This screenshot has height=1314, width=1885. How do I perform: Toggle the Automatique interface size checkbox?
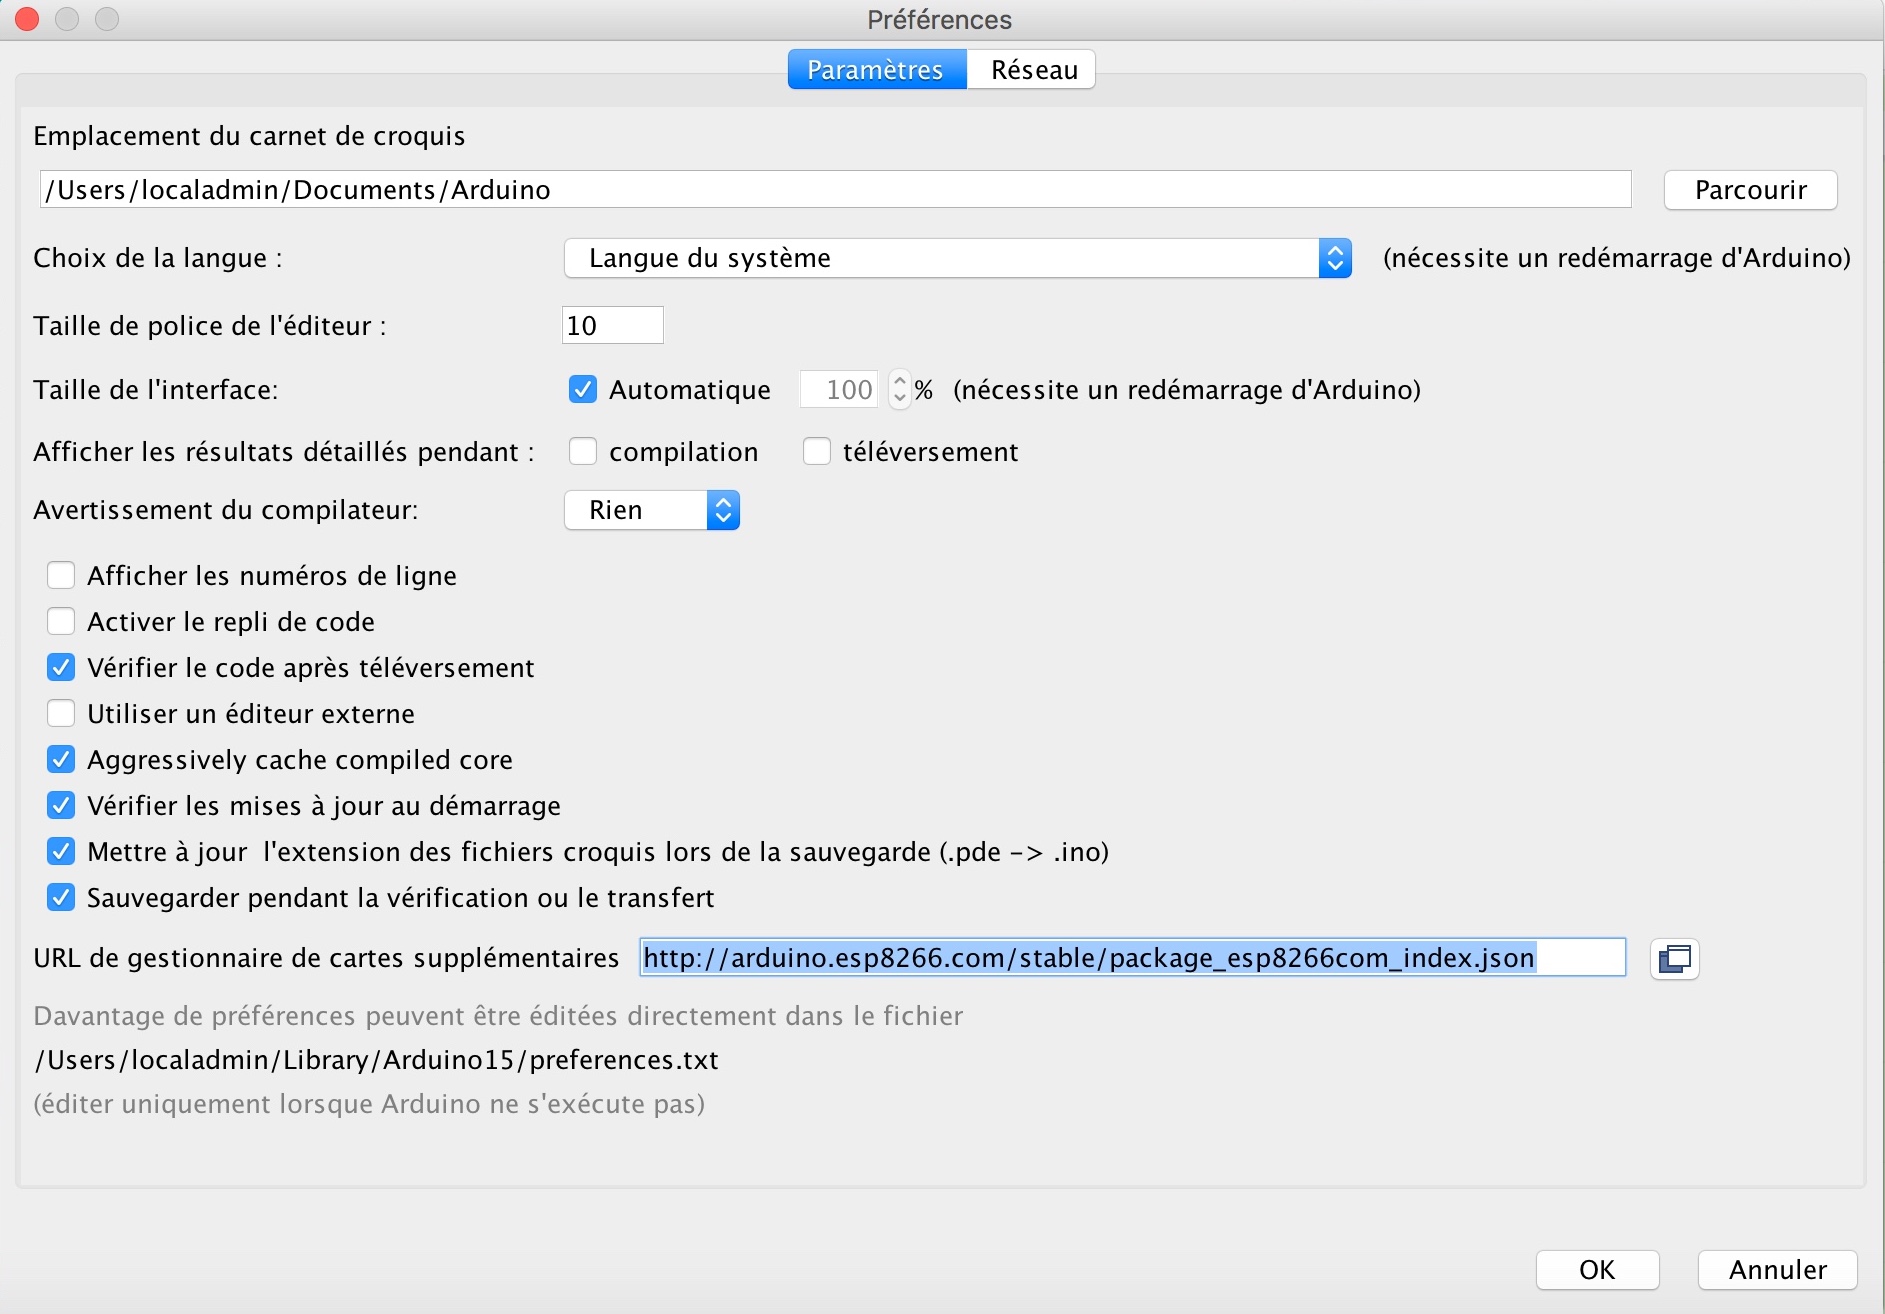click(x=583, y=390)
